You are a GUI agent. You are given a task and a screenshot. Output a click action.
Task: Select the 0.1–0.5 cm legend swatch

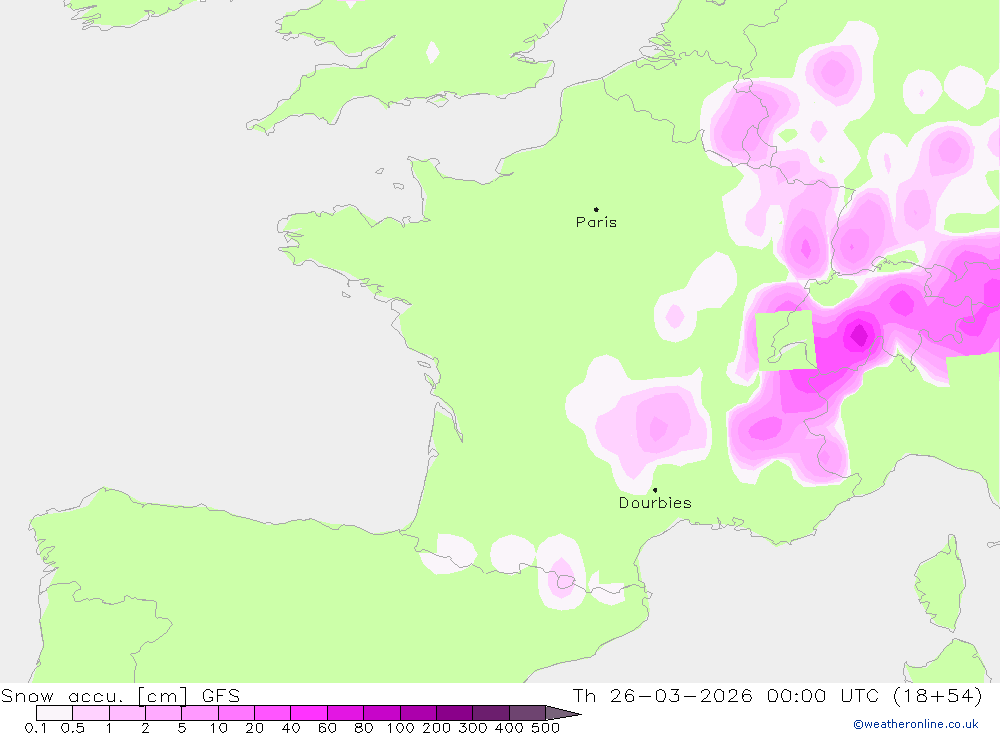[x=55, y=713]
